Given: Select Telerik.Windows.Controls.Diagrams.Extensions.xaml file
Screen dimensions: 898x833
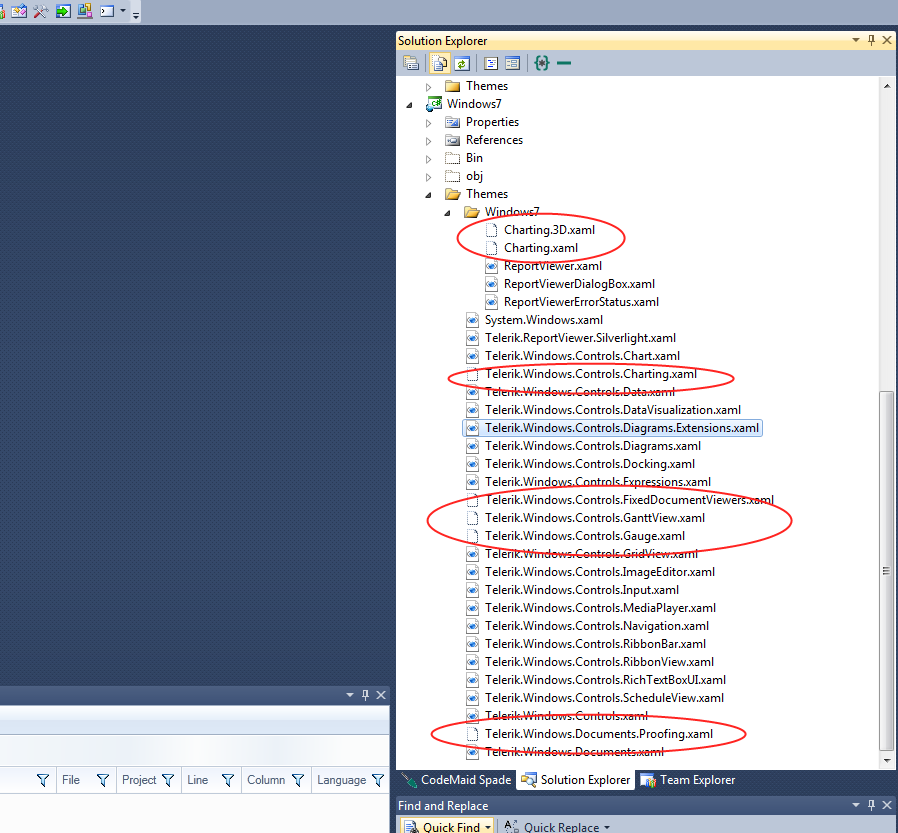Looking at the screenshot, I should pos(621,428).
